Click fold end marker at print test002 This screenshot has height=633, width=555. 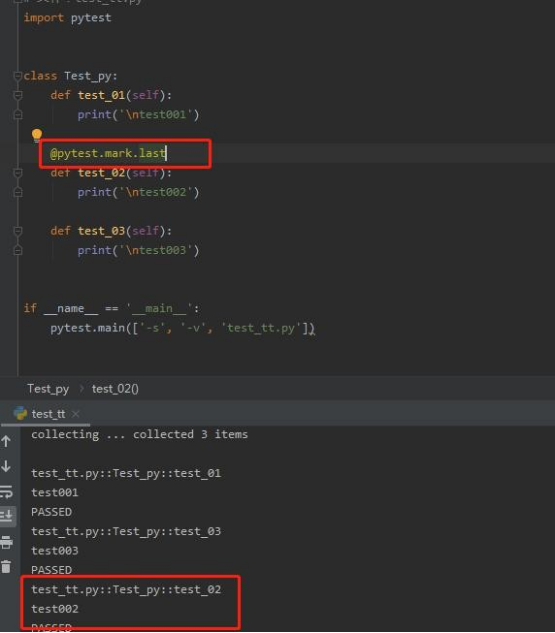[17, 193]
